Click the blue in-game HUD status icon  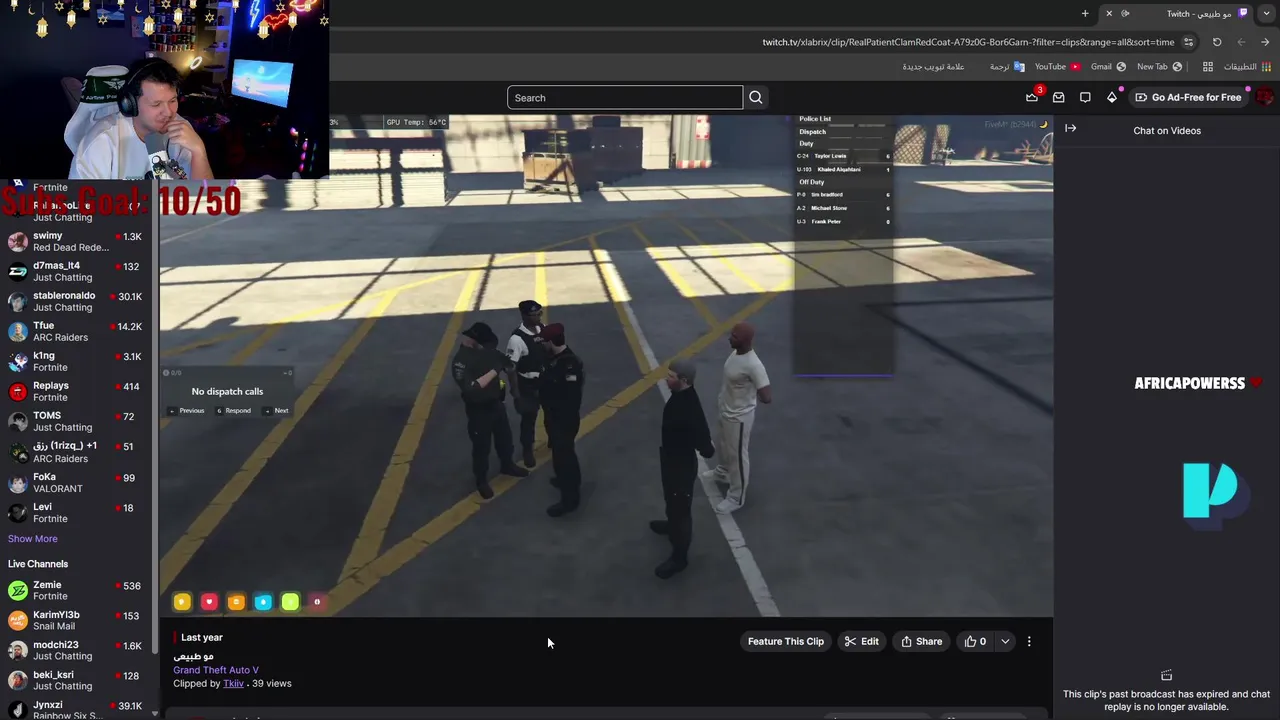tap(263, 601)
